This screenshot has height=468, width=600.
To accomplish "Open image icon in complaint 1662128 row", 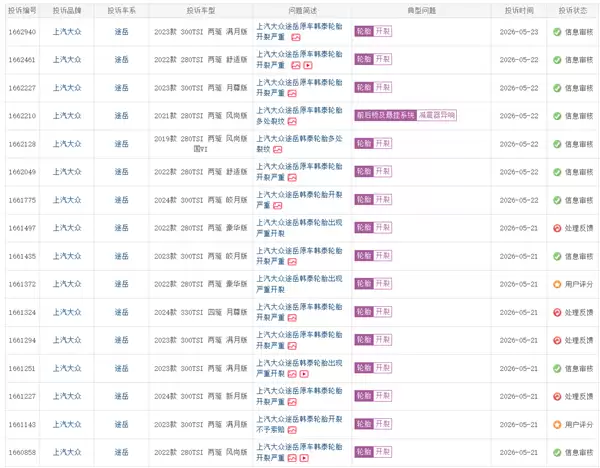I will coord(278,150).
